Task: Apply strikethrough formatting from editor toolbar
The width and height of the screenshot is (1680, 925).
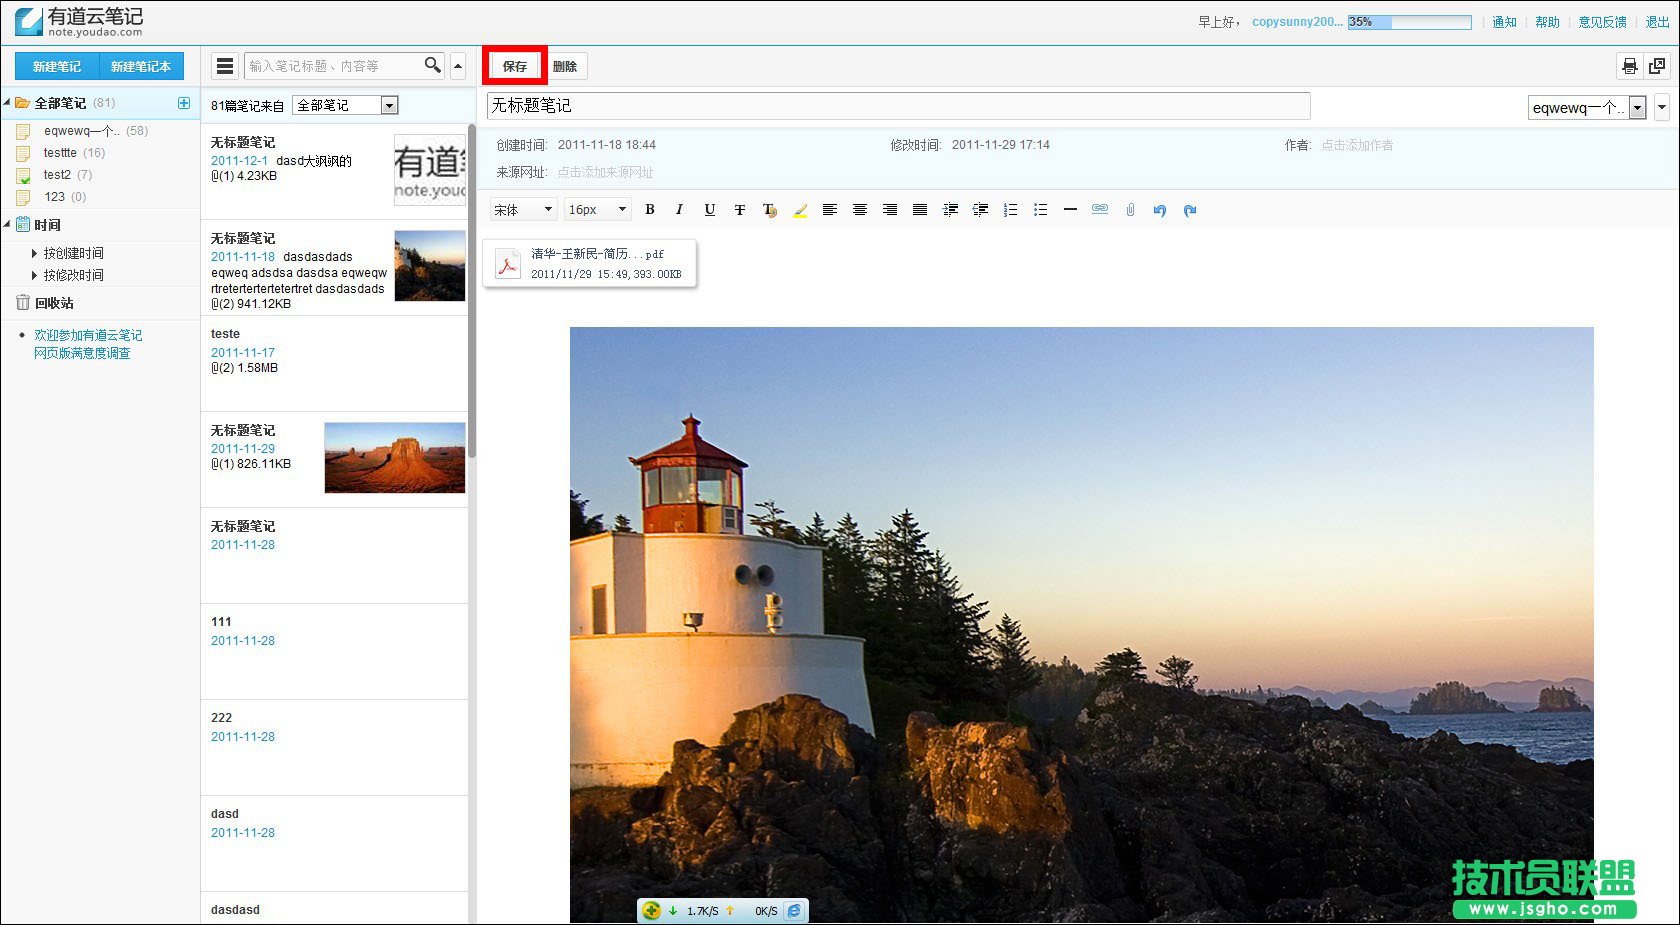Action: 740,210
